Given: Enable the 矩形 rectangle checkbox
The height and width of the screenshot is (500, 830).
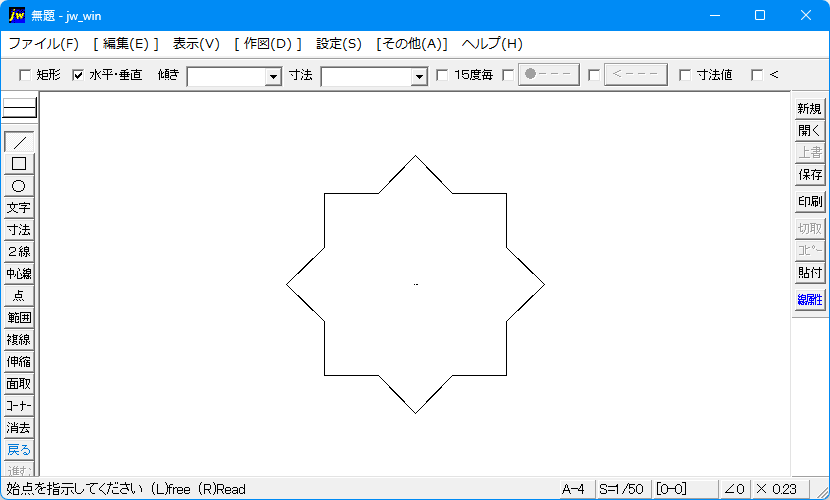Looking at the screenshot, I should (x=24, y=75).
